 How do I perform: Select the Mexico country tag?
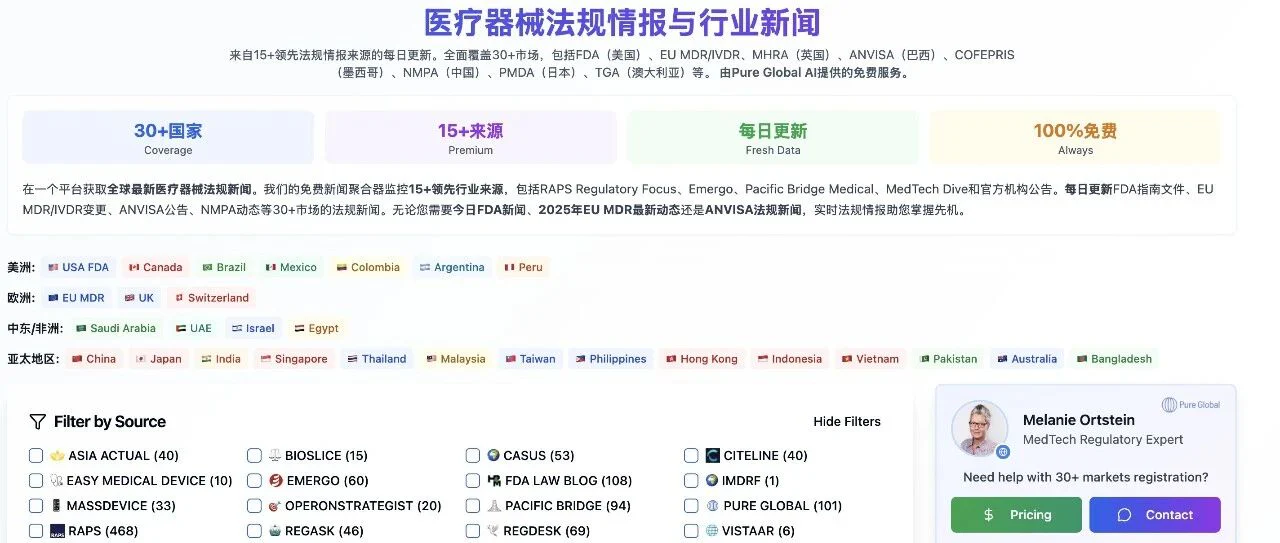(291, 267)
